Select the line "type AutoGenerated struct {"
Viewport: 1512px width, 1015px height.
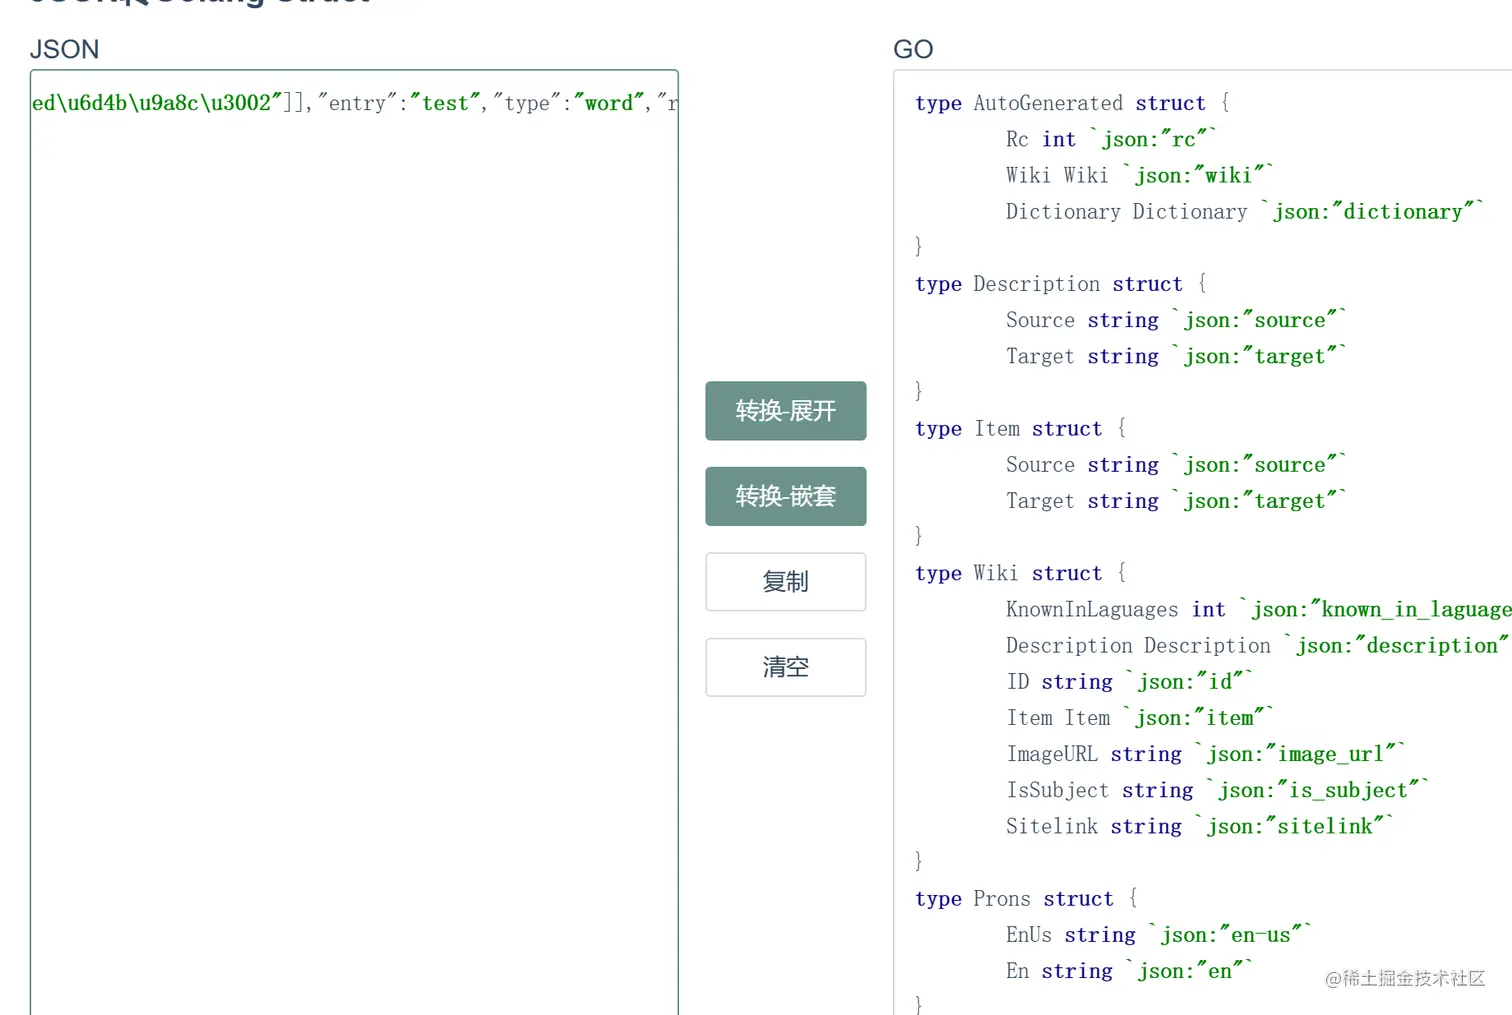(x=1072, y=103)
